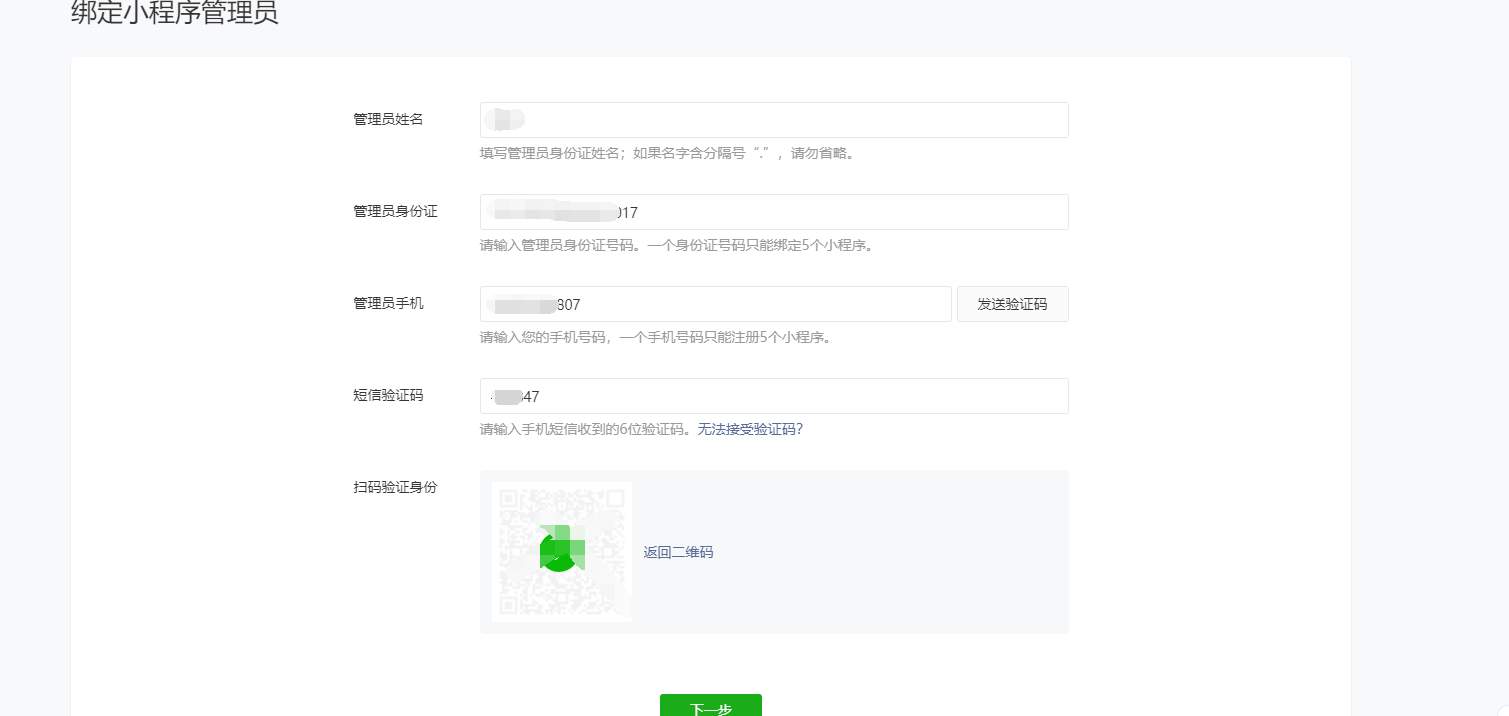Select the 管理员手机 phone number field
Viewport: 1509px width, 716px height.
(716, 304)
